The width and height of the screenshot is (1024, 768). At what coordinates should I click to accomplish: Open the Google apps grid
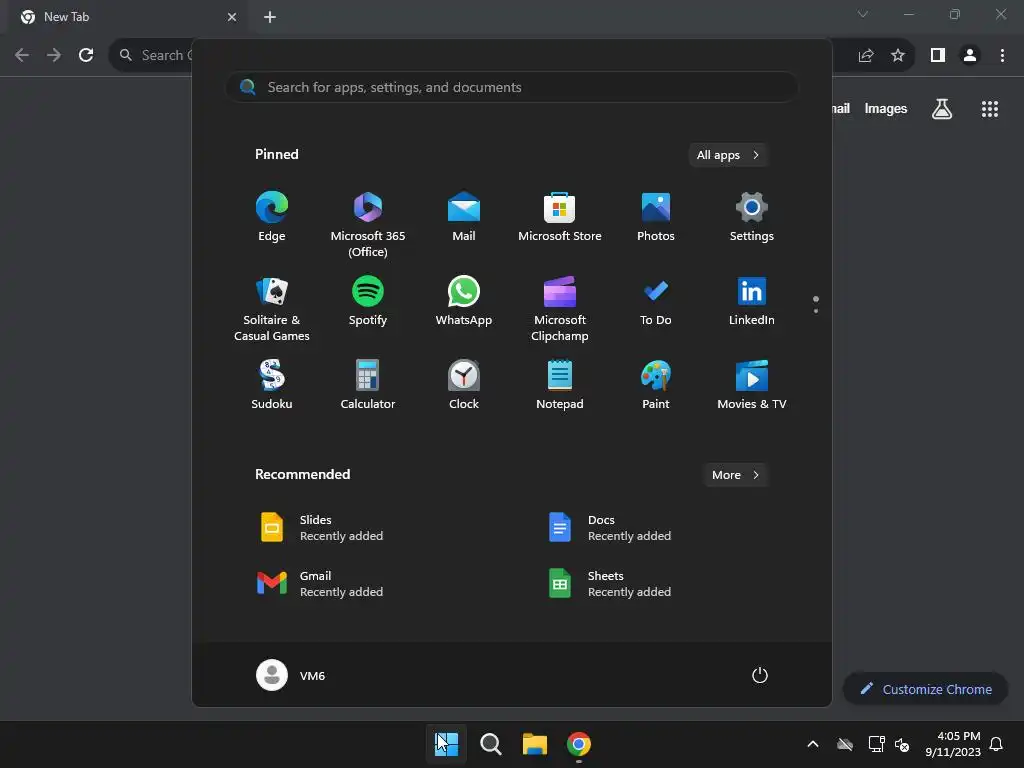[990, 108]
